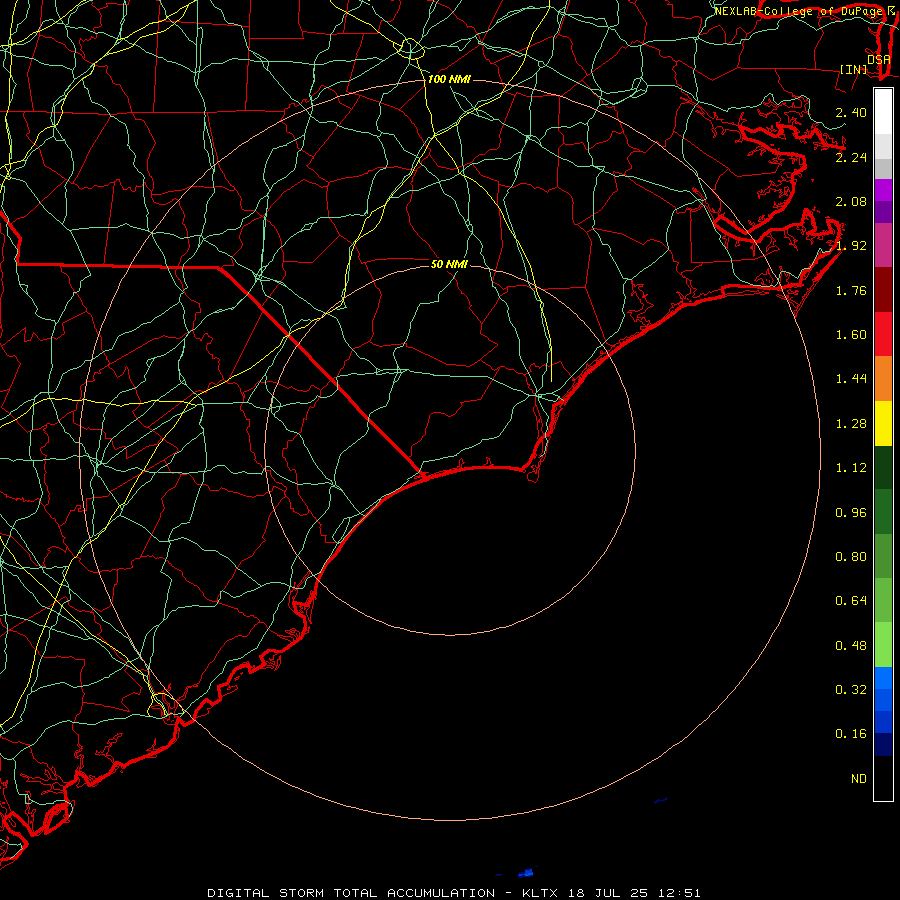
Task: Click the 0.48 legend value
Action: click(x=851, y=646)
